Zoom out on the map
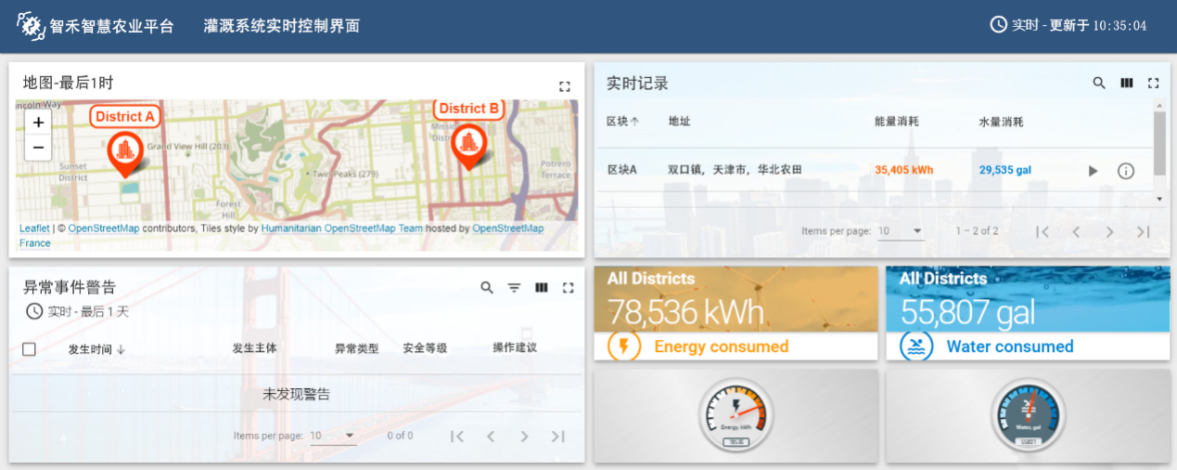Viewport: 1177px width, 470px height. pos(38,148)
